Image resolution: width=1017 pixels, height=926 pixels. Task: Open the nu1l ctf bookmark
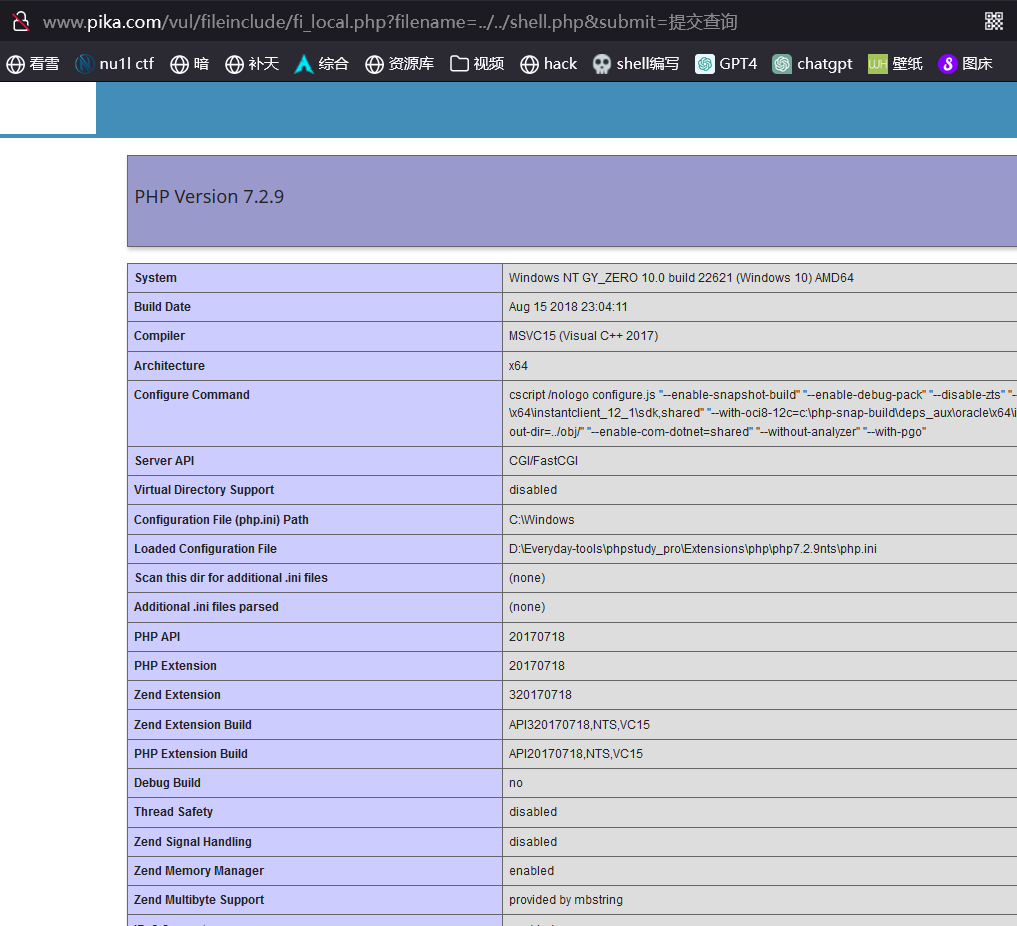115,64
